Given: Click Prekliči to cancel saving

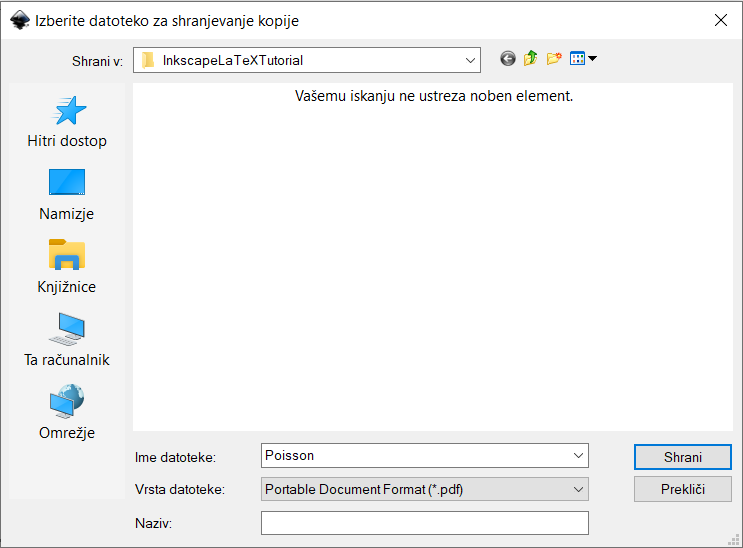Looking at the screenshot, I should click(683, 489).
